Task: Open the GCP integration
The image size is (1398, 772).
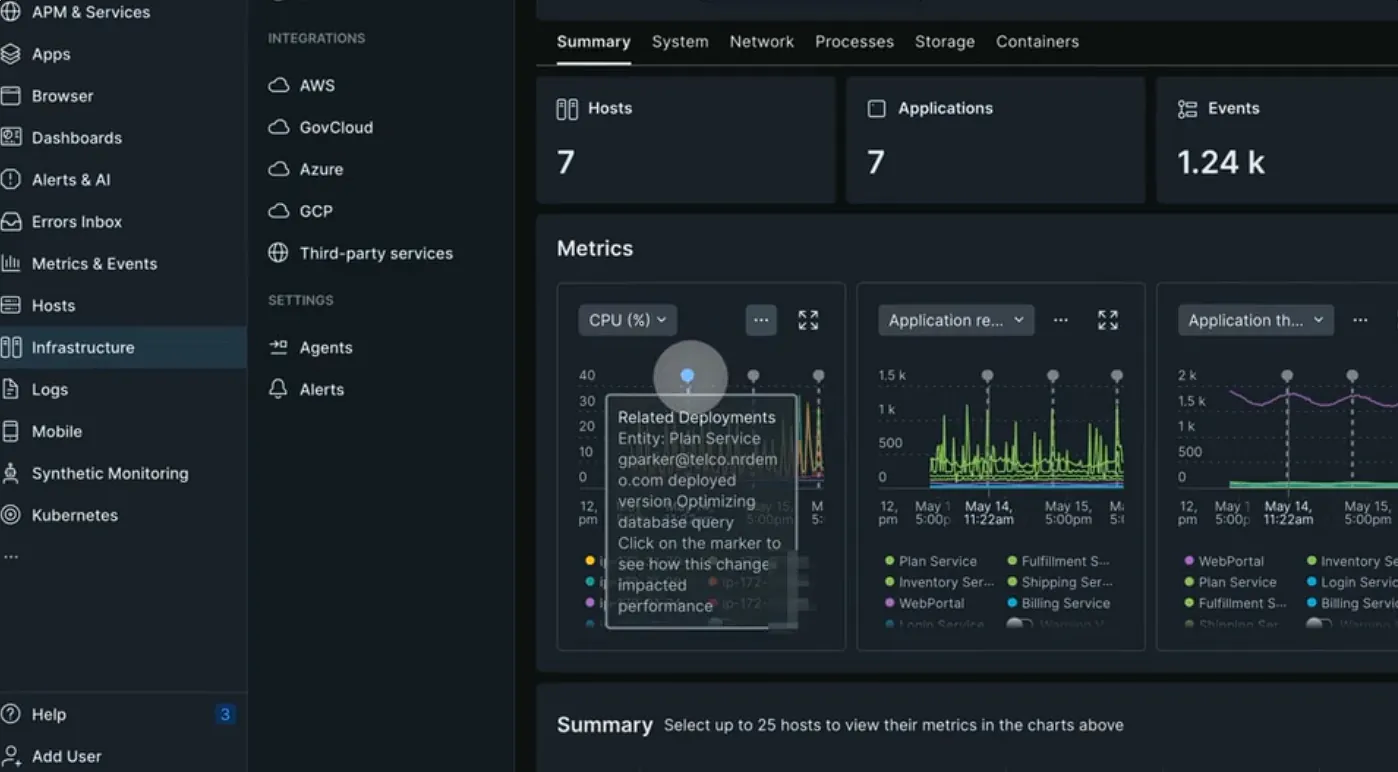Action: pos(316,212)
